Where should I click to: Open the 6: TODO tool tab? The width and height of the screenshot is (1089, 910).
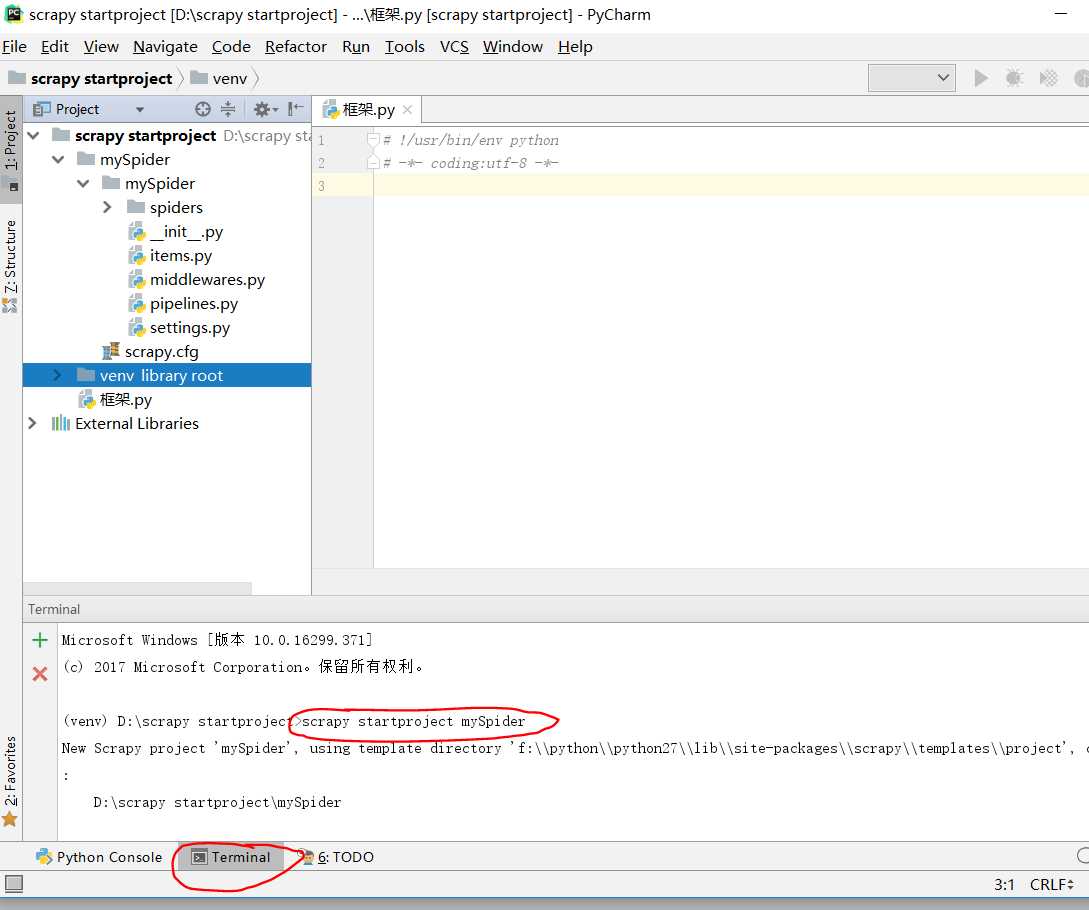(337, 857)
